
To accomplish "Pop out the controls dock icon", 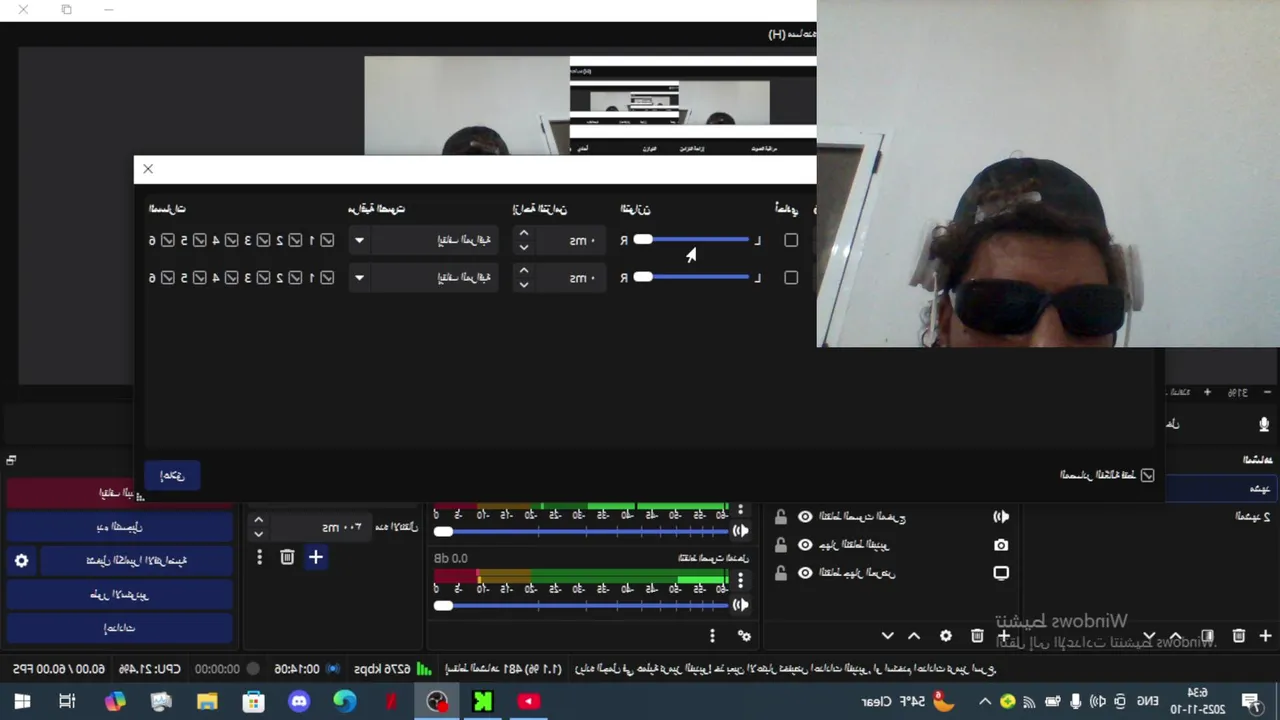I will coord(11,460).
